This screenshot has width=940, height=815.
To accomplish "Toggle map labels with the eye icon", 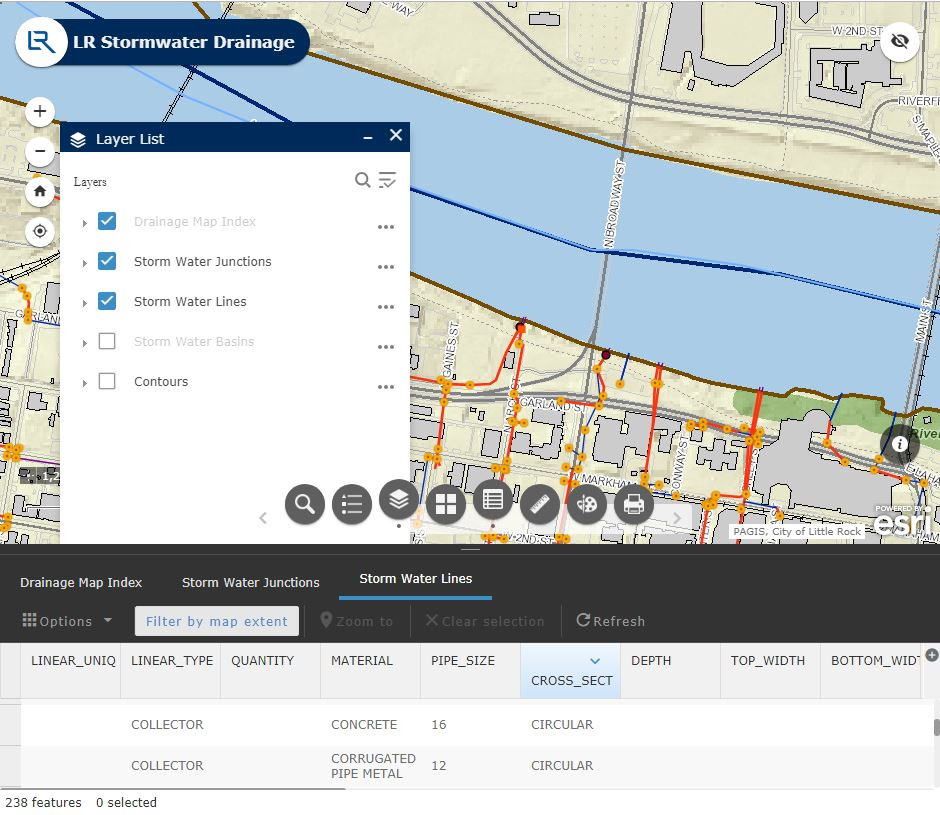I will click(900, 41).
